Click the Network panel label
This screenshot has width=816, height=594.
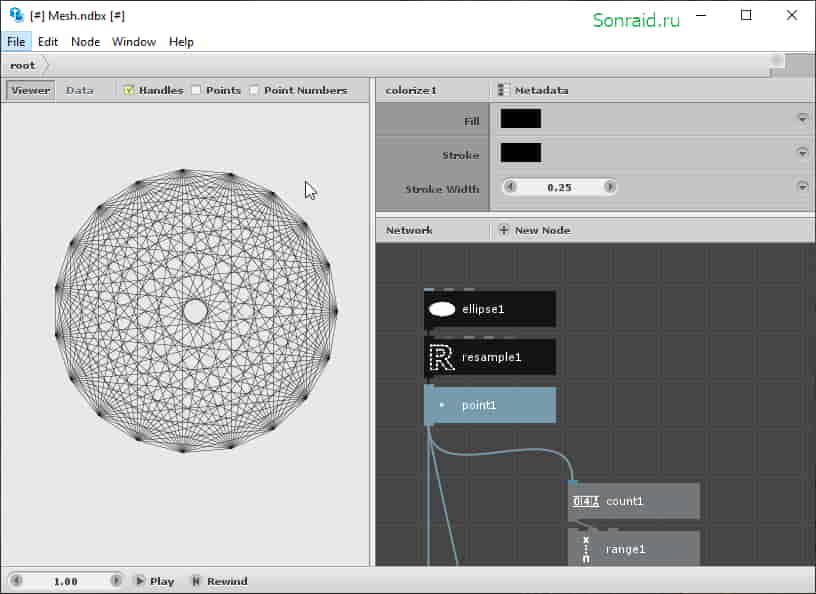pos(409,230)
